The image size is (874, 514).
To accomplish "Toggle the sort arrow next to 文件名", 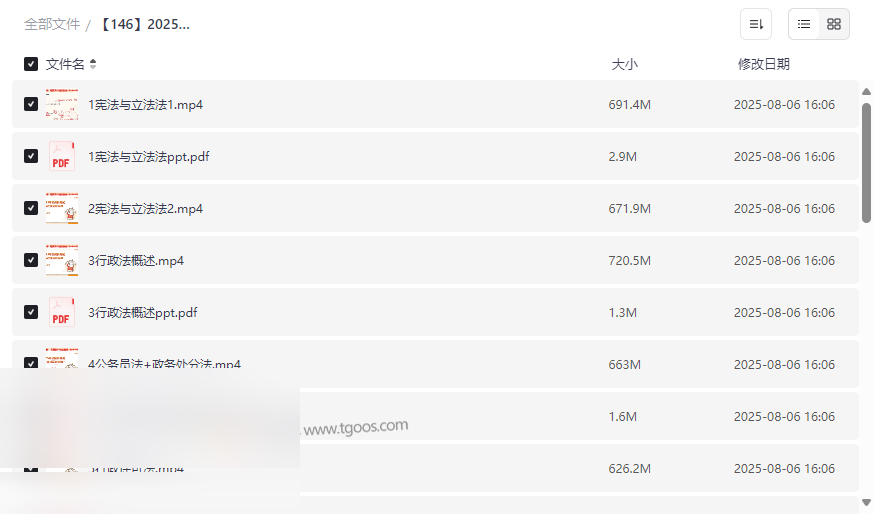I will (x=93, y=64).
